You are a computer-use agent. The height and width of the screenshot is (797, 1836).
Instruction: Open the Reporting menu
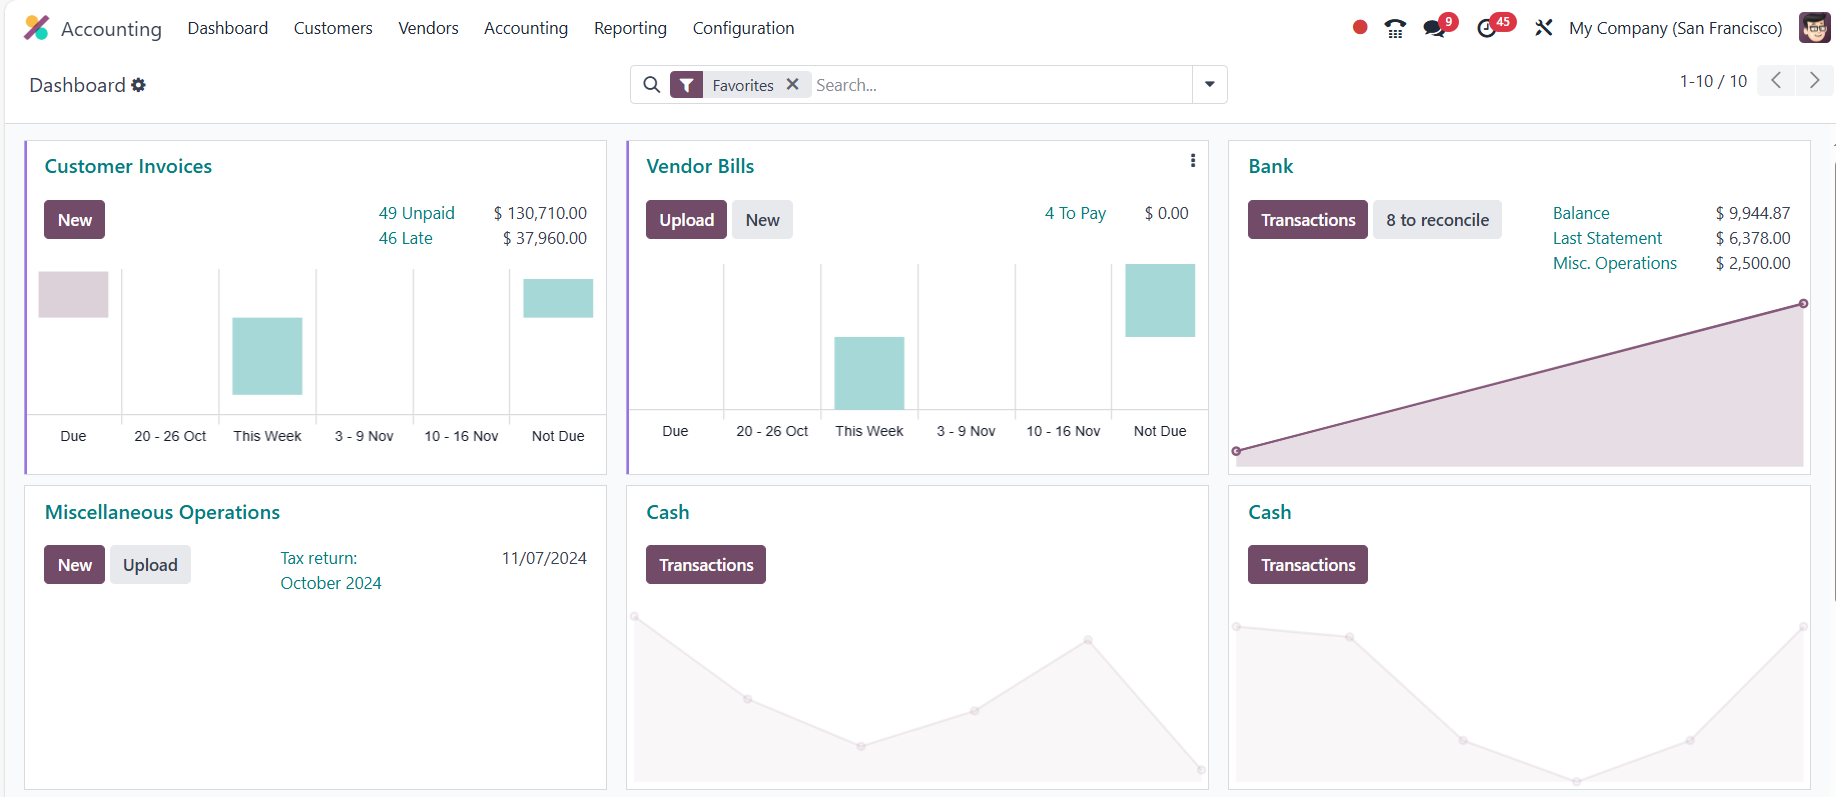pyautogui.click(x=630, y=28)
